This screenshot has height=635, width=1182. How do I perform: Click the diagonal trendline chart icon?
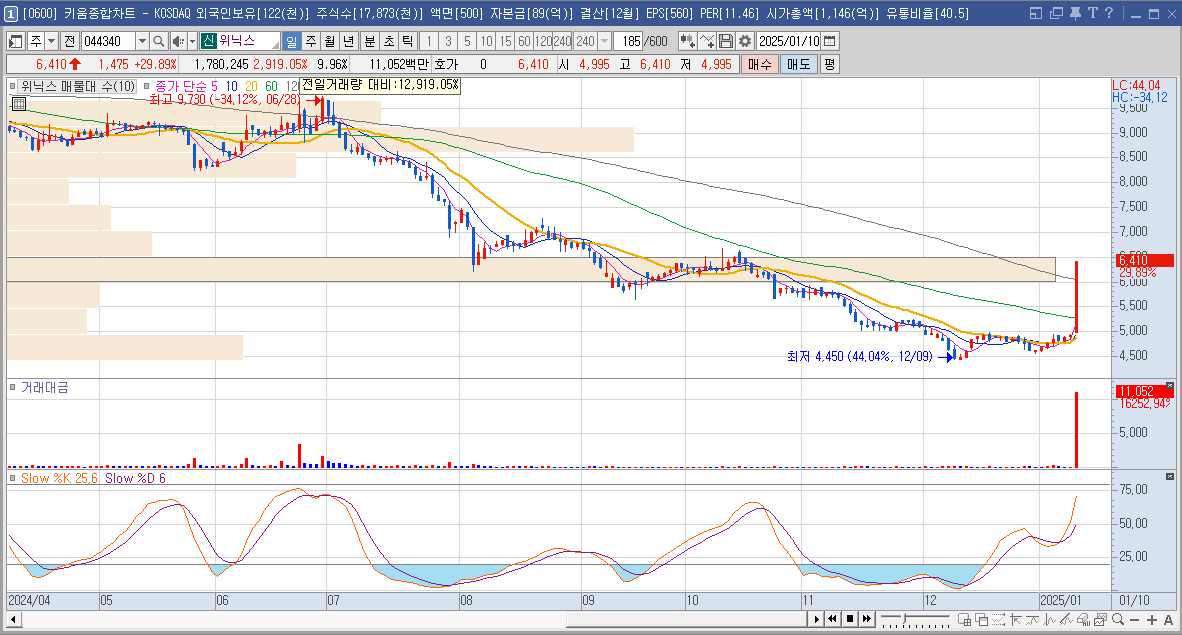pos(1066,620)
